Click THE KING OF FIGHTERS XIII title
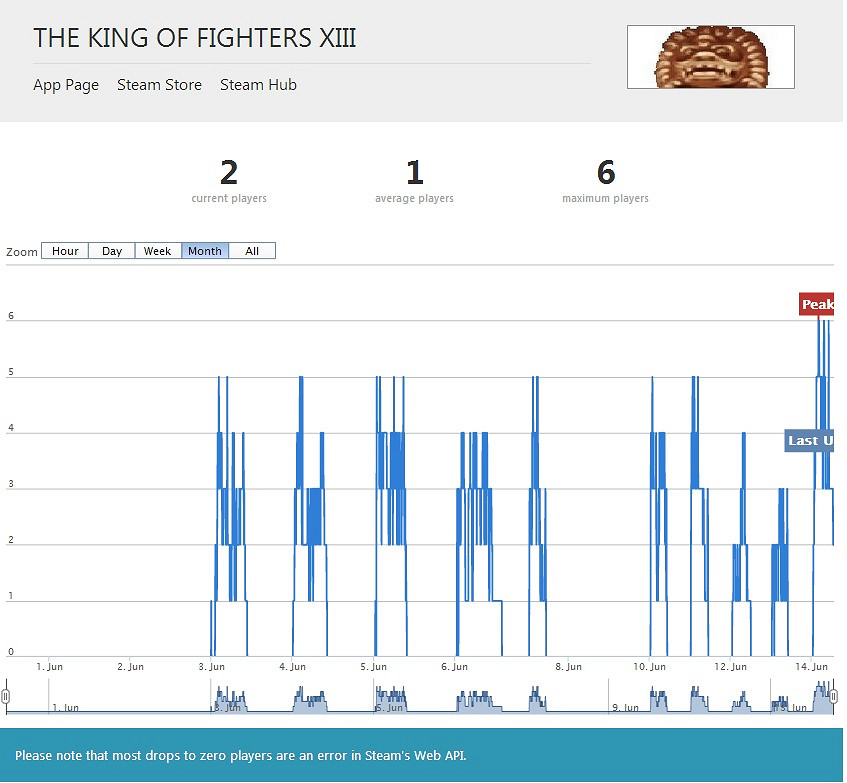 pos(195,38)
